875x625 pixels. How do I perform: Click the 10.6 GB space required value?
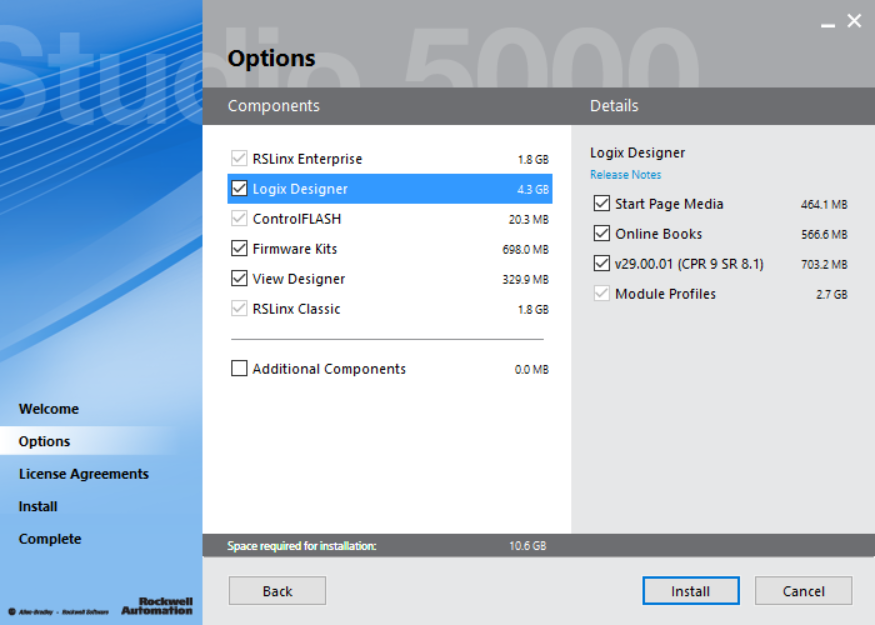[x=527, y=546]
